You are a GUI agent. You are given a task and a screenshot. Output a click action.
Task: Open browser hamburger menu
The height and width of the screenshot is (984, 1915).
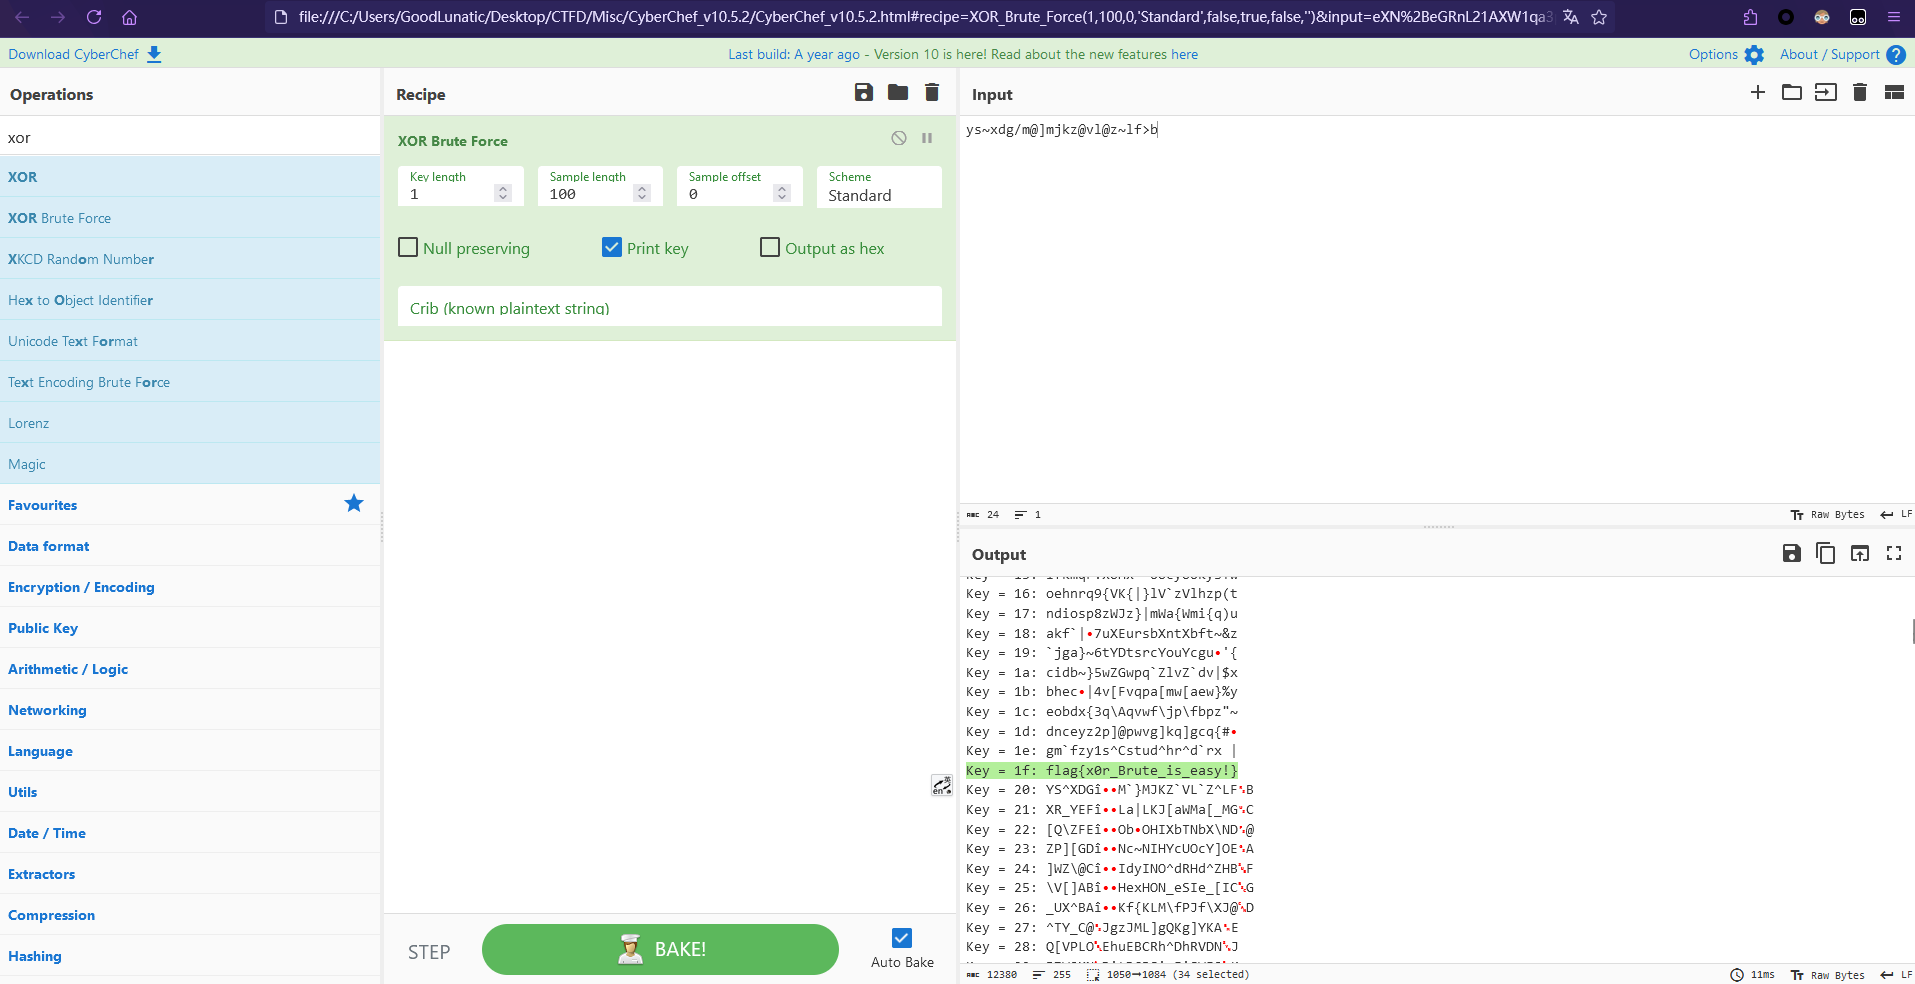click(x=1894, y=17)
